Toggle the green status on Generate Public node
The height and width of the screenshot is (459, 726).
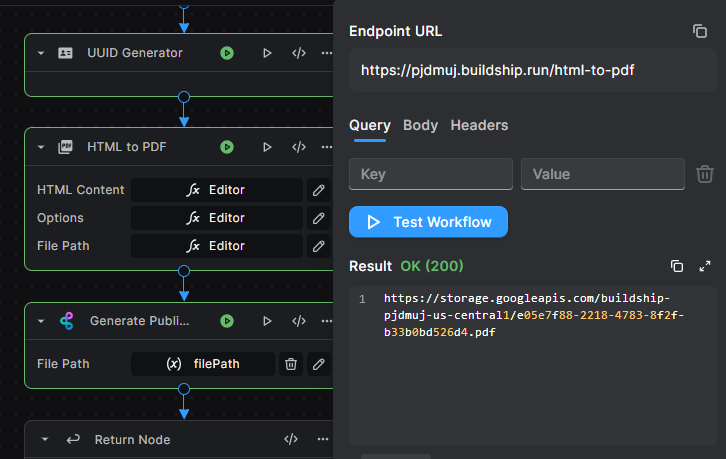tap(227, 321)
